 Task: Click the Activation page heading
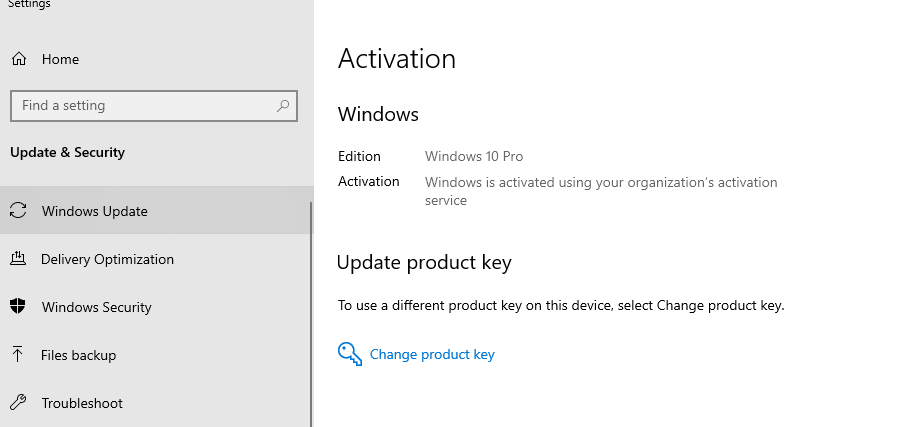(x=397, y=59)
